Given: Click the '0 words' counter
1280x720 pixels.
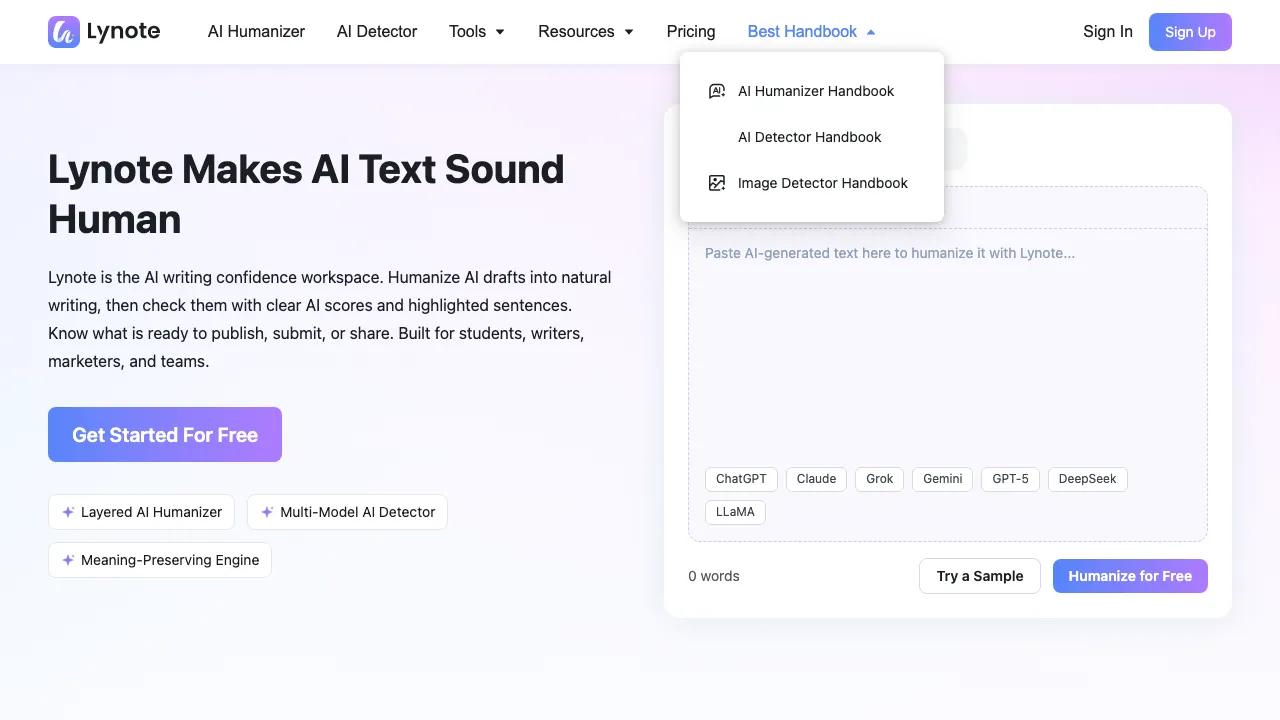Looking at the screenshot, I should click(714, 576).
